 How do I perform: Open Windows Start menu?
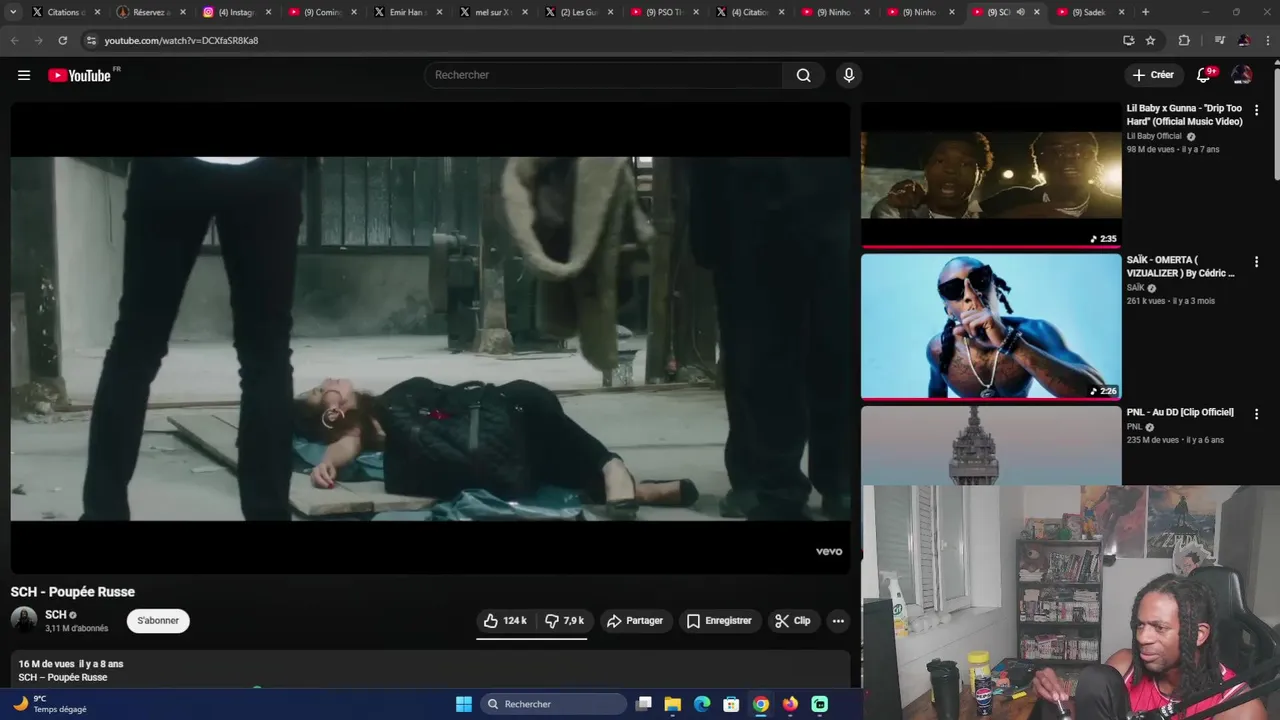[x=464, y=704]
